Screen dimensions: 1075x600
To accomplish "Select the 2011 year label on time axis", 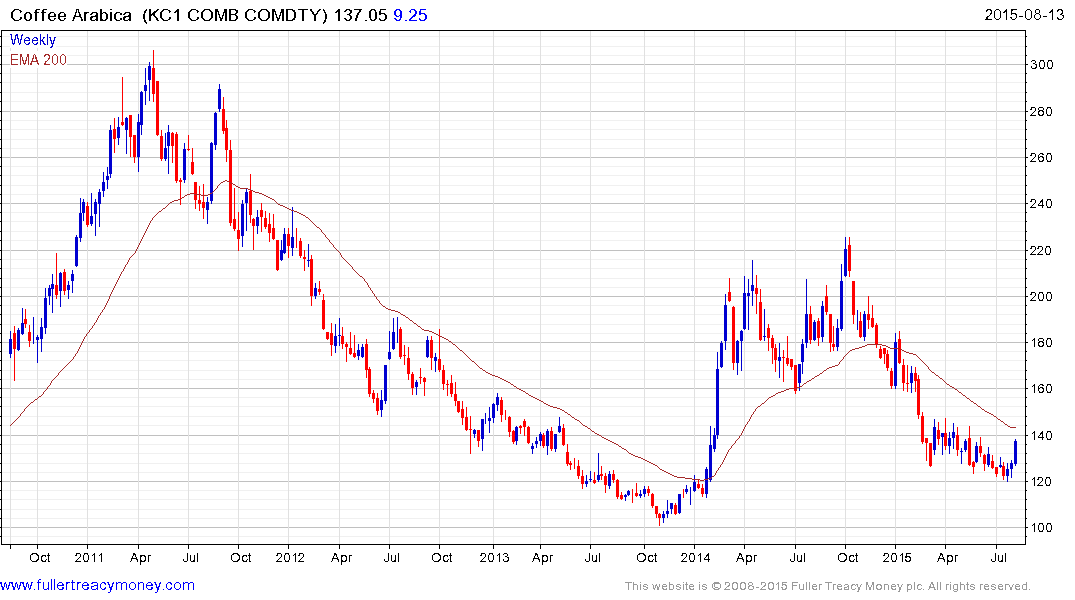I will pos(88,557).
